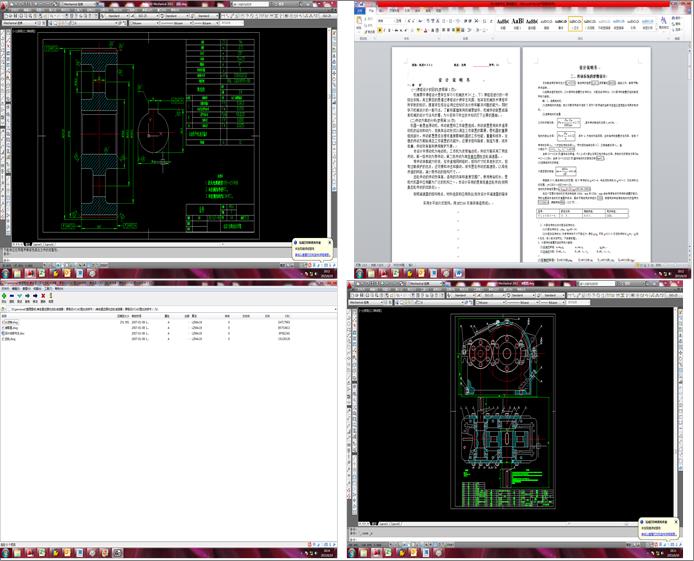The height and width of the screenshot is (561, 694).
Task: Click the Extract icon in 7-Zip toolbar
Action: click(12, 296)
